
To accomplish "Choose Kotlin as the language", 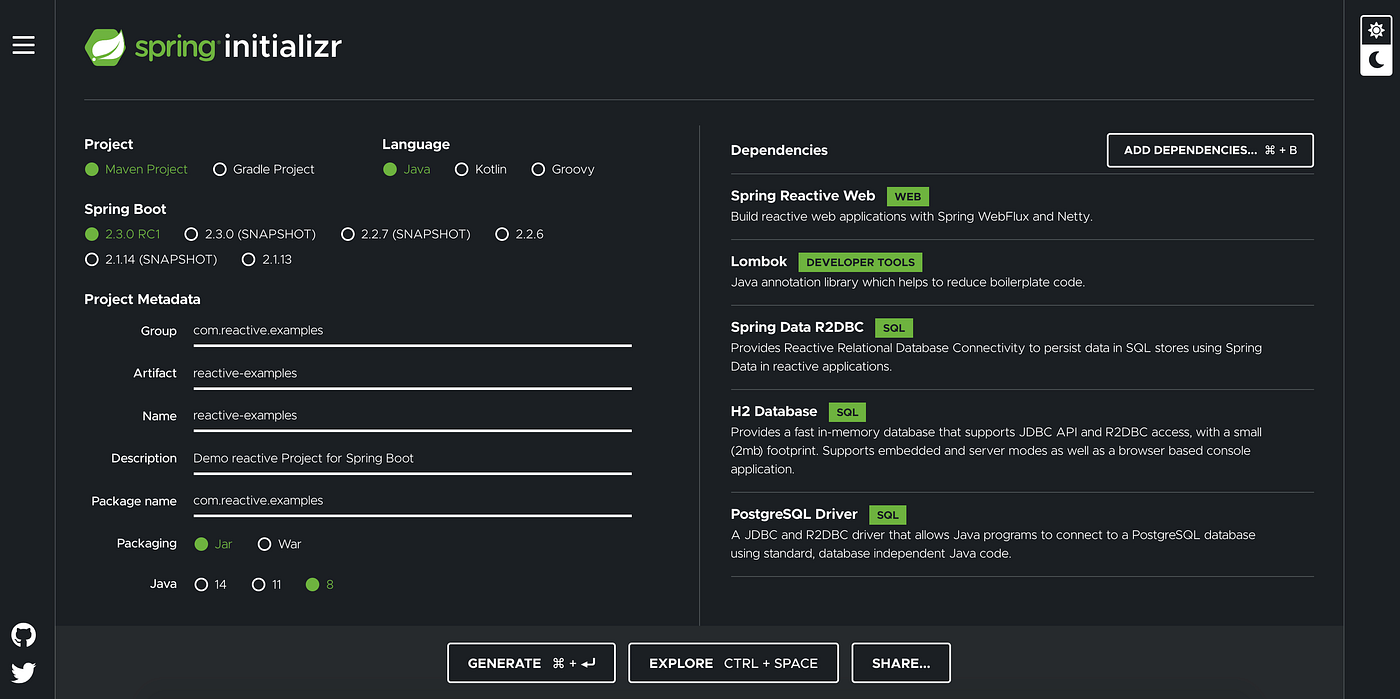I will click(x=480, y=170).
